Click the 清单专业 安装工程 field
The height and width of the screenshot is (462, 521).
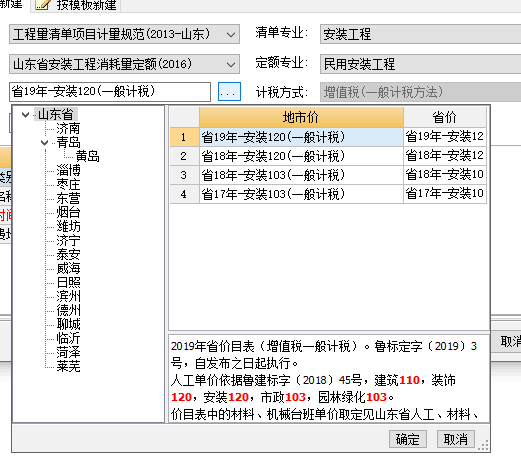click(x=420, y=34)
